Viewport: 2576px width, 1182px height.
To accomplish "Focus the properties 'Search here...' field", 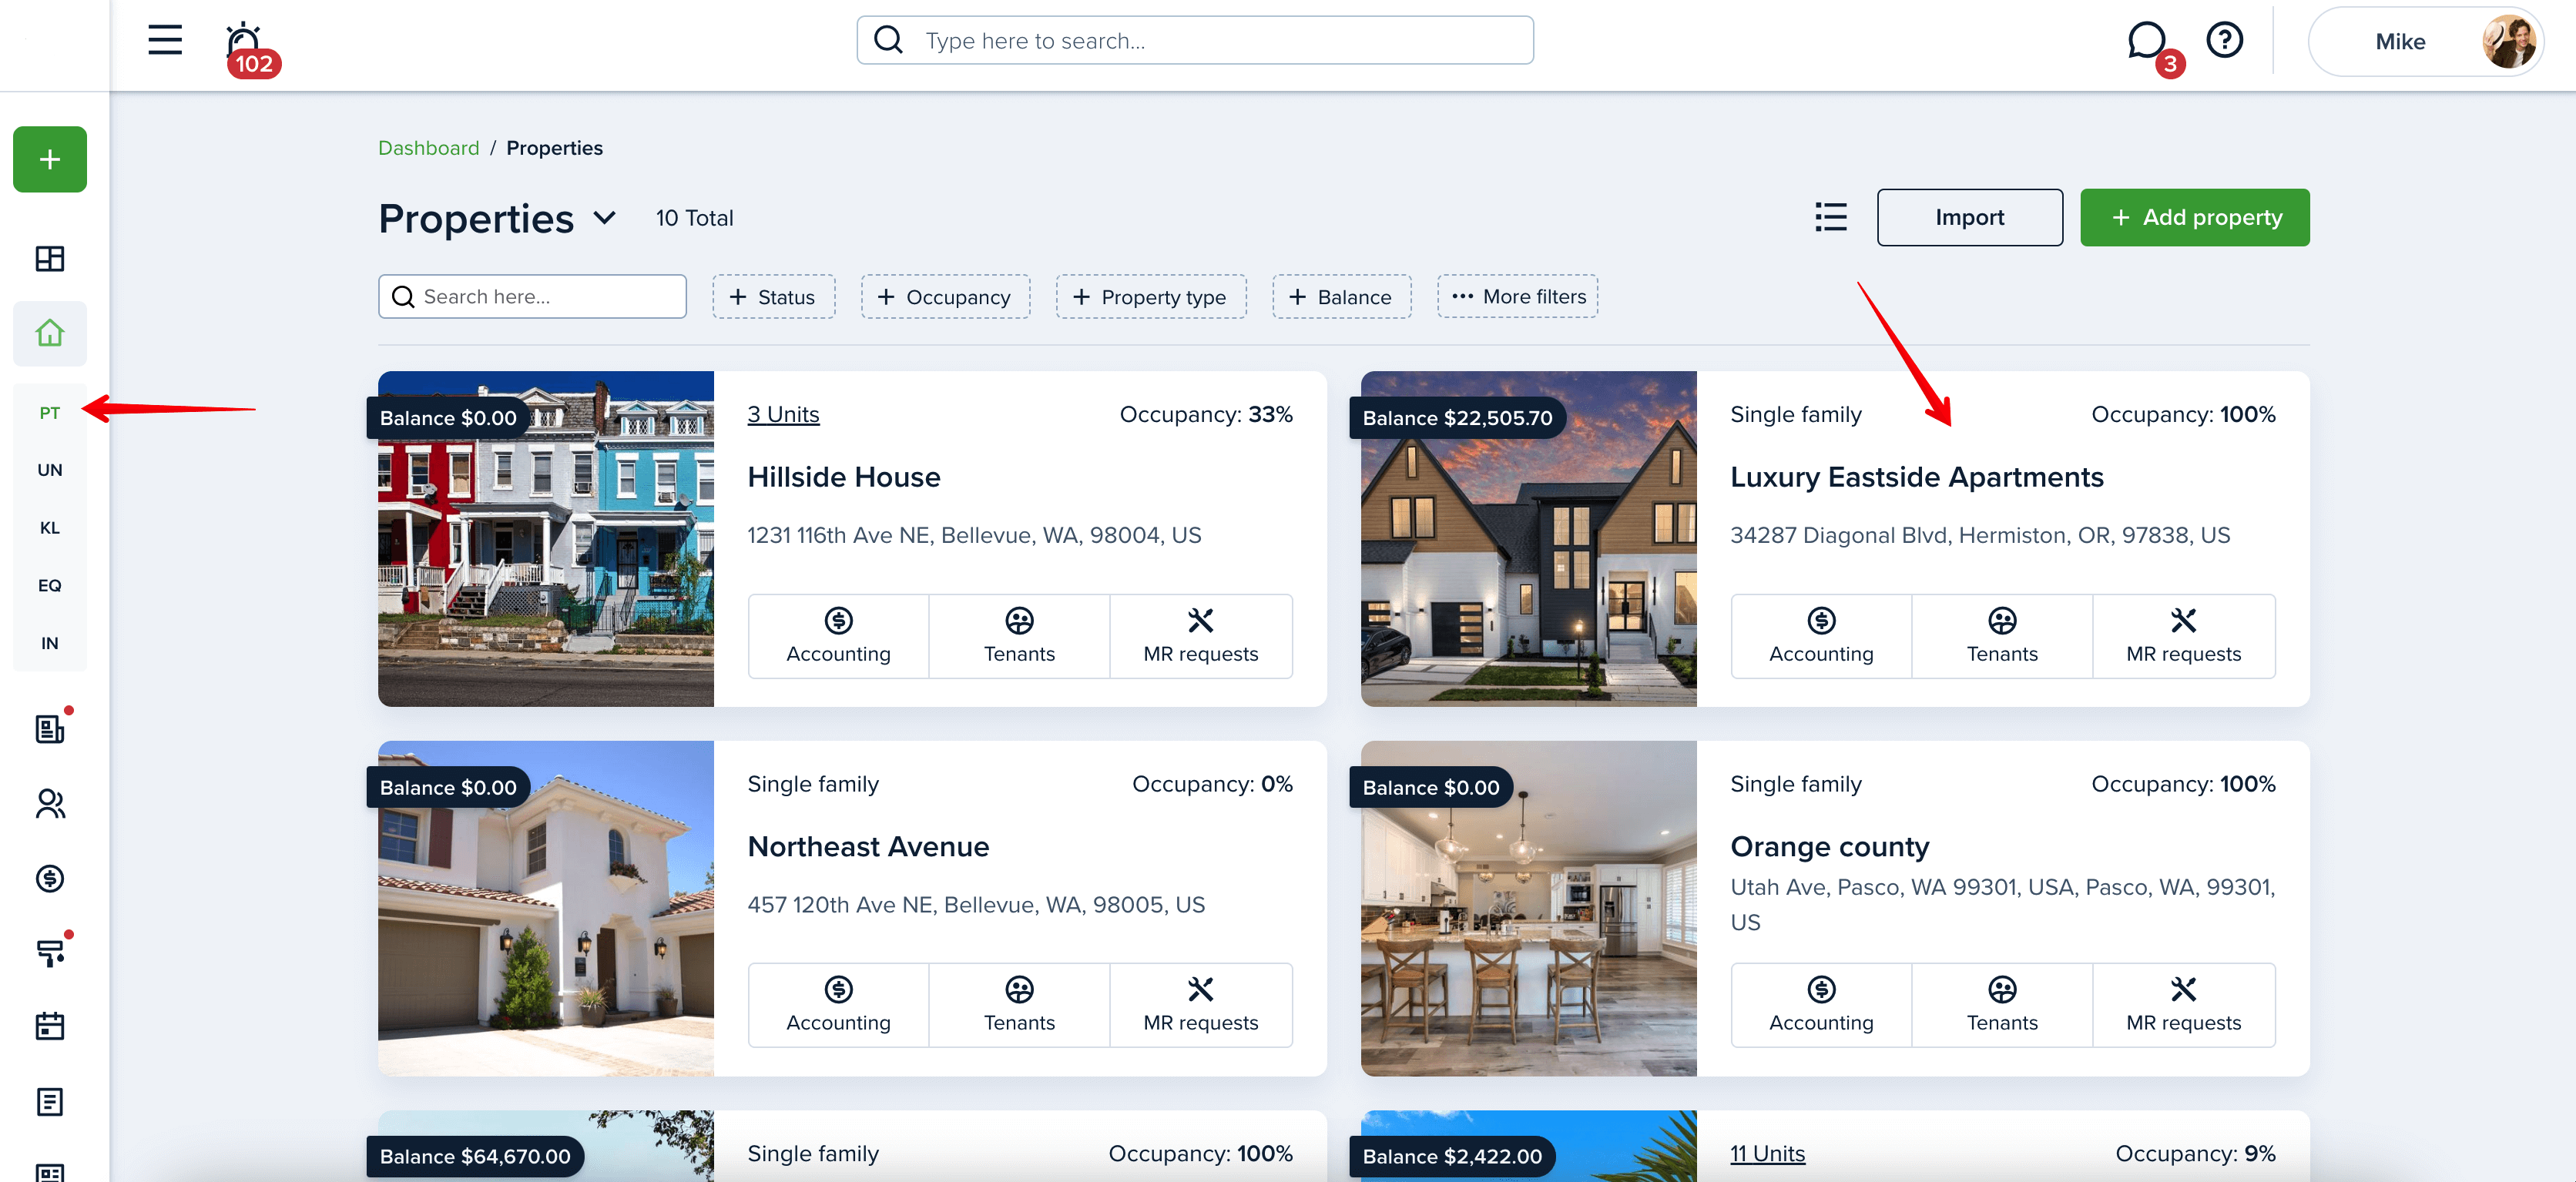I will pos(532,297).
